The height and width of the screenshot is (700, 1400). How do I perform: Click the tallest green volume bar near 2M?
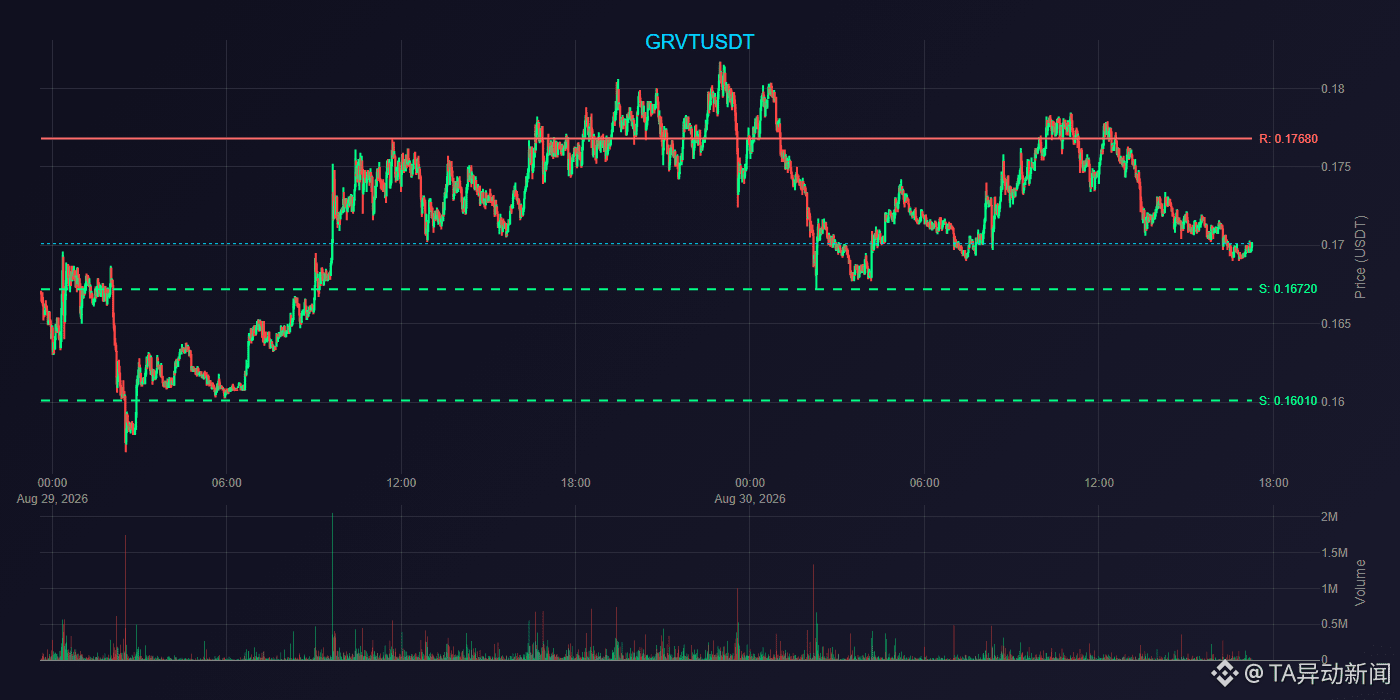(x=332, y=586)
